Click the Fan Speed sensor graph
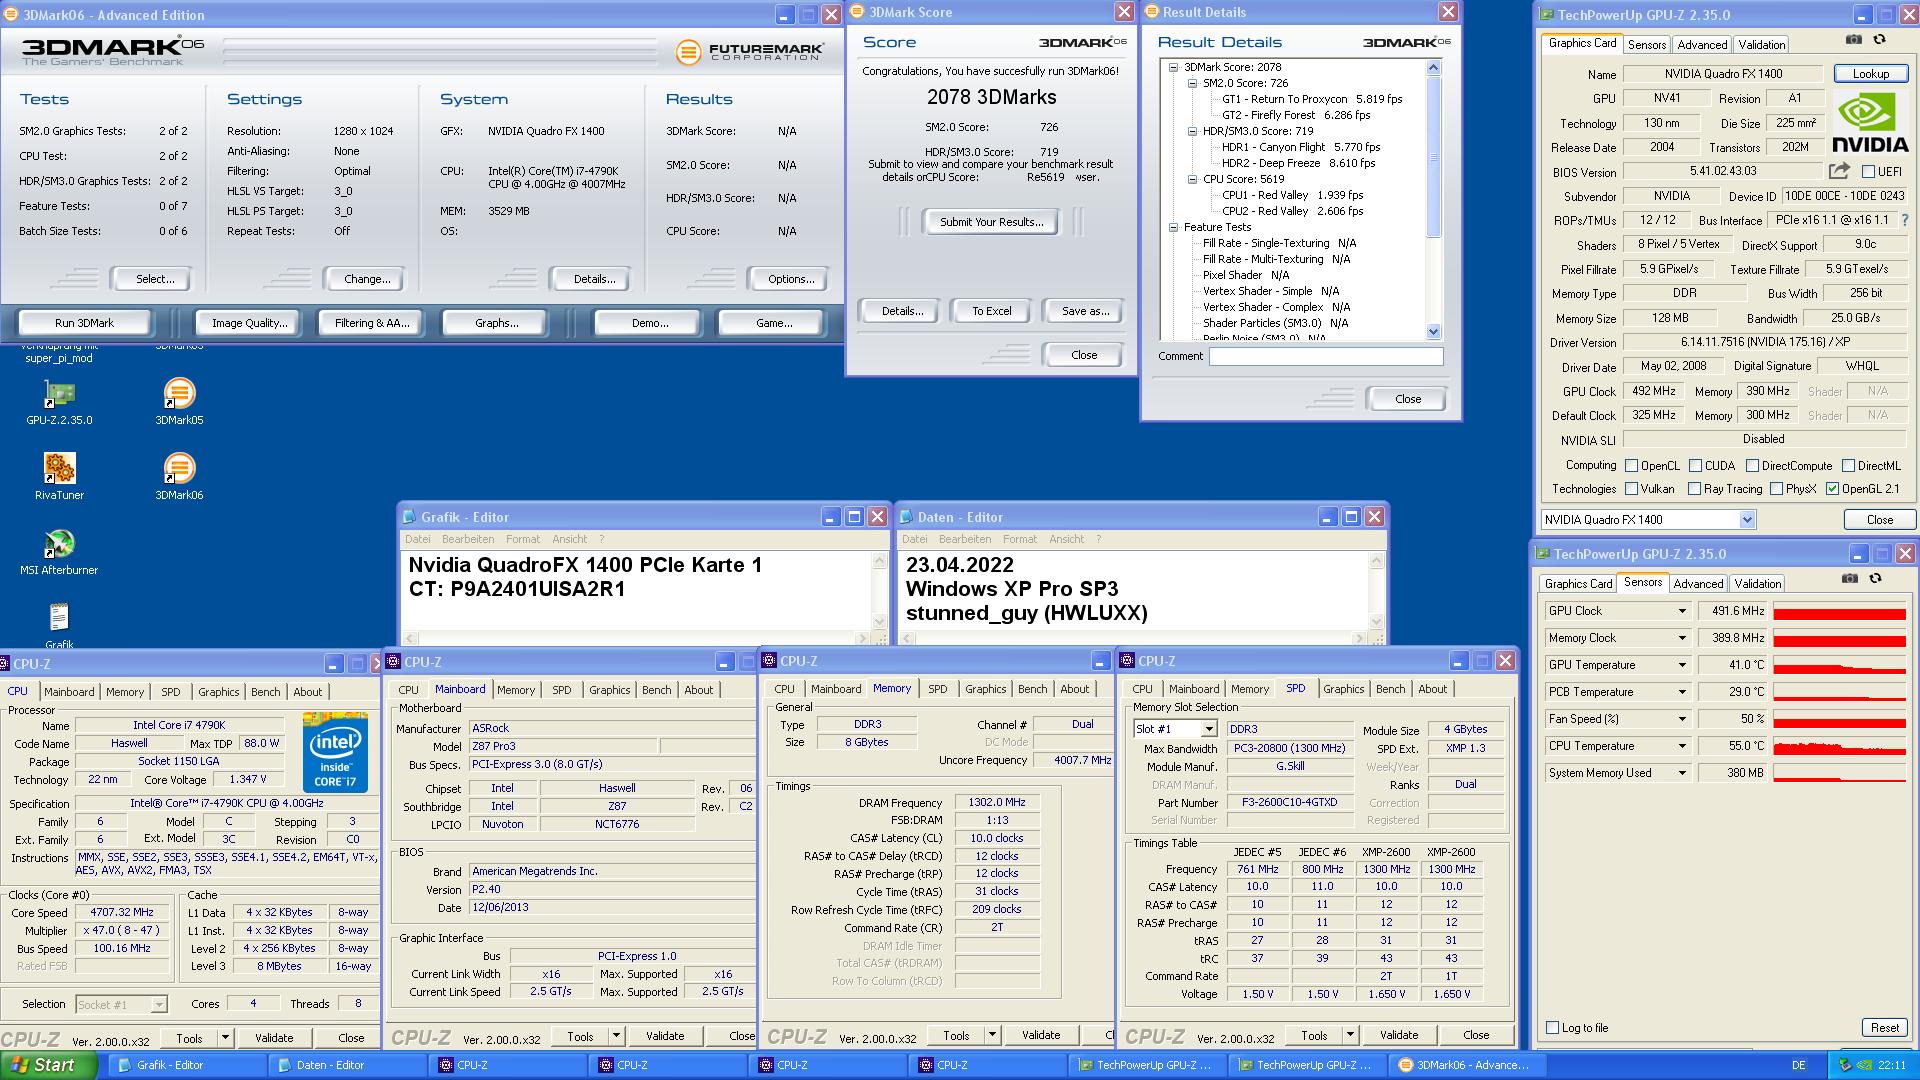1920x1080 pixels. tap(1840, 719)
